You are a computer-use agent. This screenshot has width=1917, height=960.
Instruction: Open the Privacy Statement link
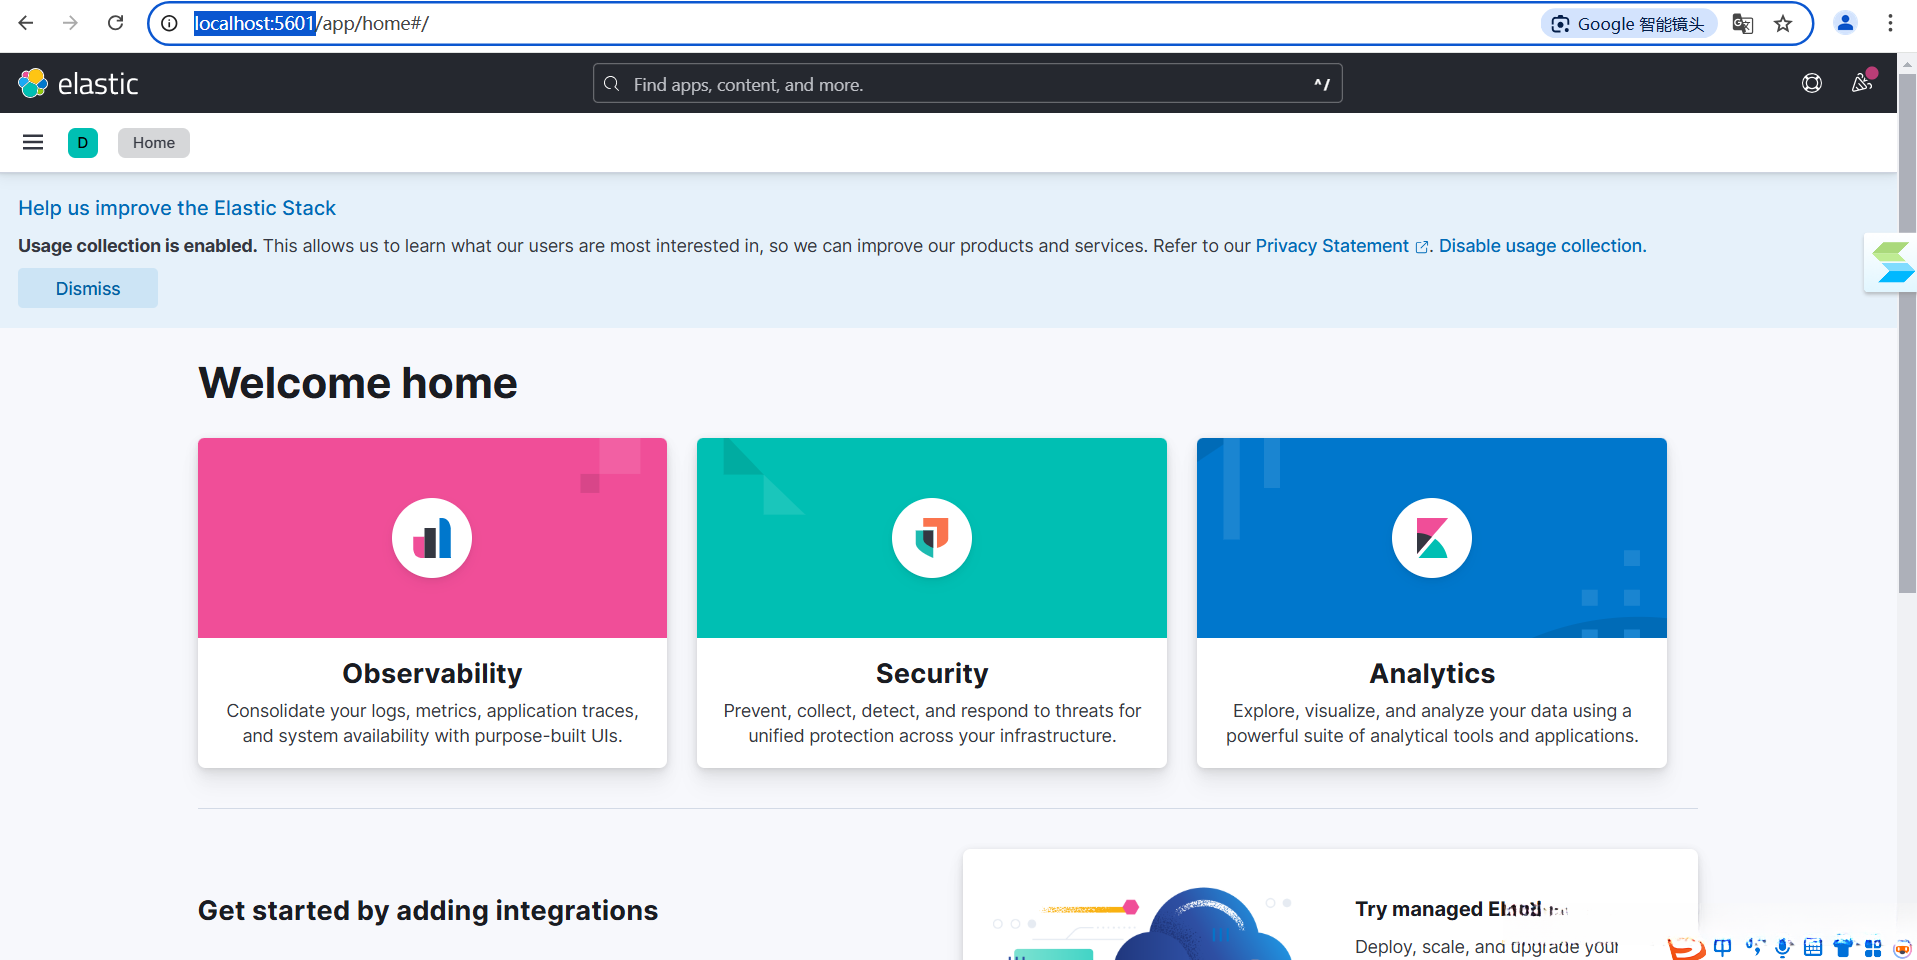pyautogui.click(x=1341, y=246)
